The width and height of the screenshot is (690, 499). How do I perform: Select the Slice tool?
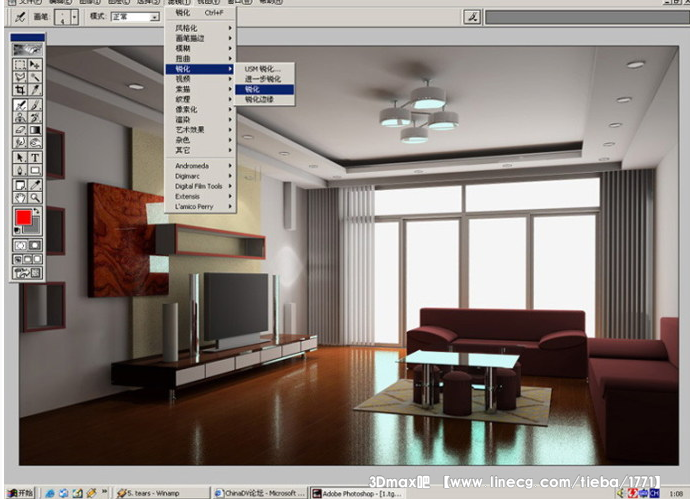(x=35, y=90)
